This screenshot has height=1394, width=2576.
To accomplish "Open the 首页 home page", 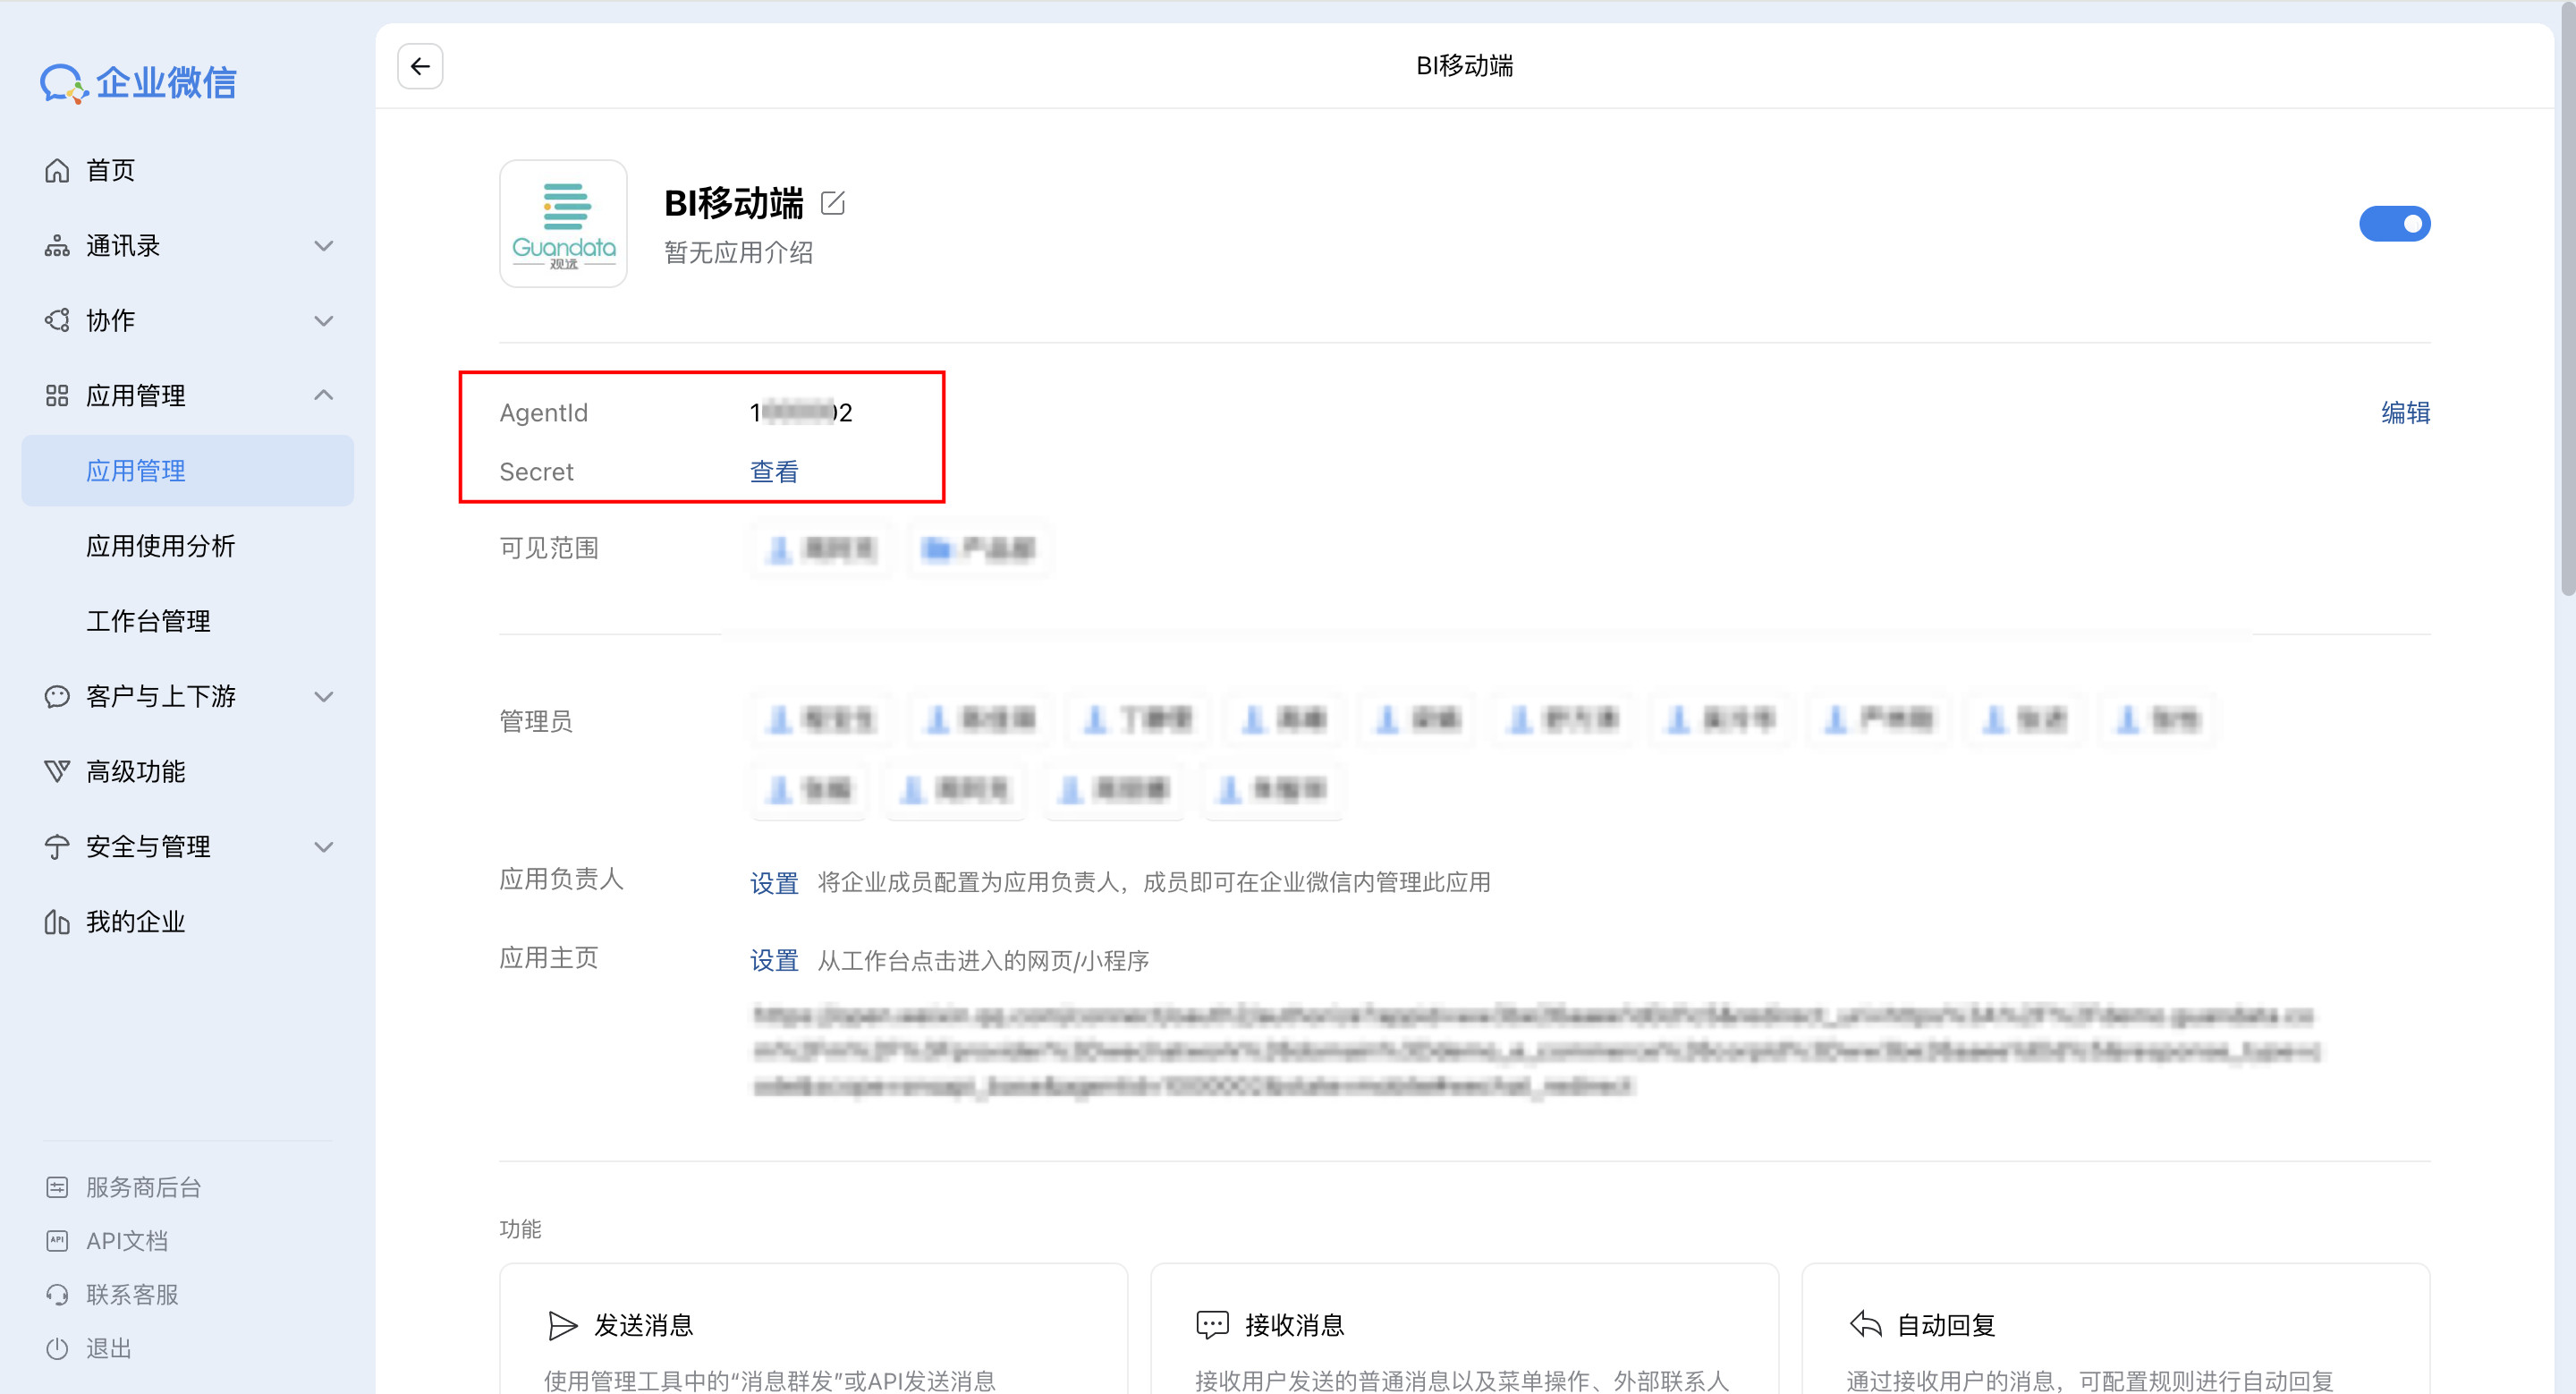I will pyautogui.click(x=110, y=170).
